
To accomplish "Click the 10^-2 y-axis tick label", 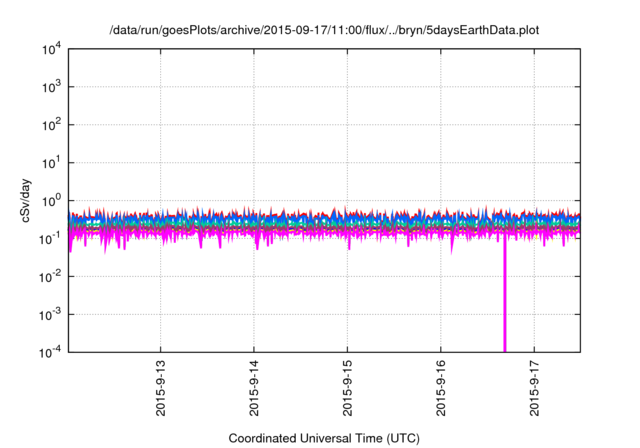I will coord(50,277).
